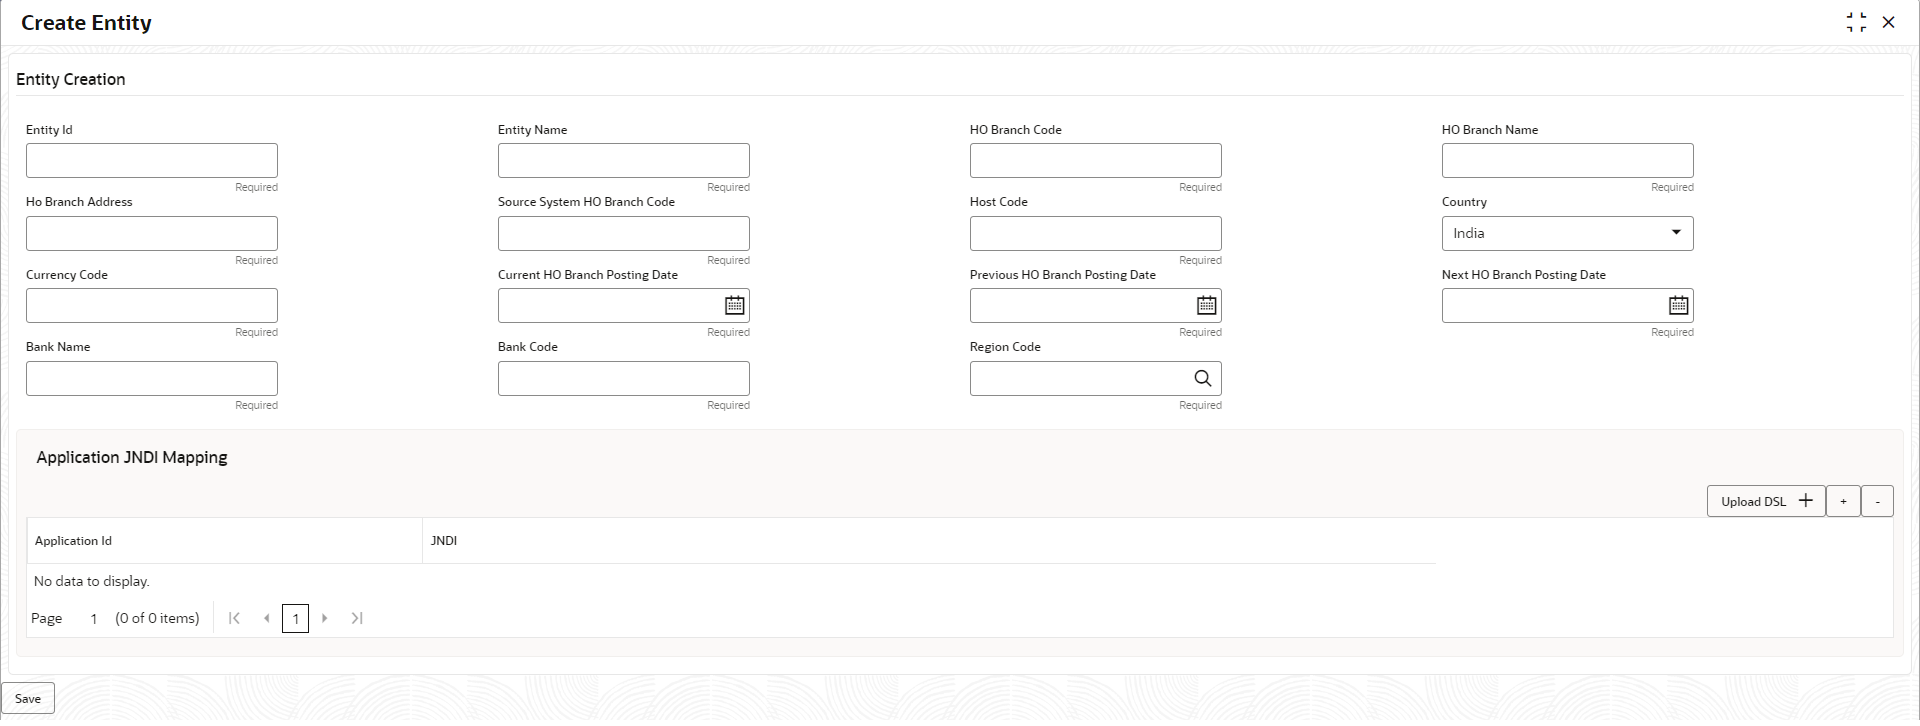
Task: Close the Create Entity dialog
Action: [1888, 22]
